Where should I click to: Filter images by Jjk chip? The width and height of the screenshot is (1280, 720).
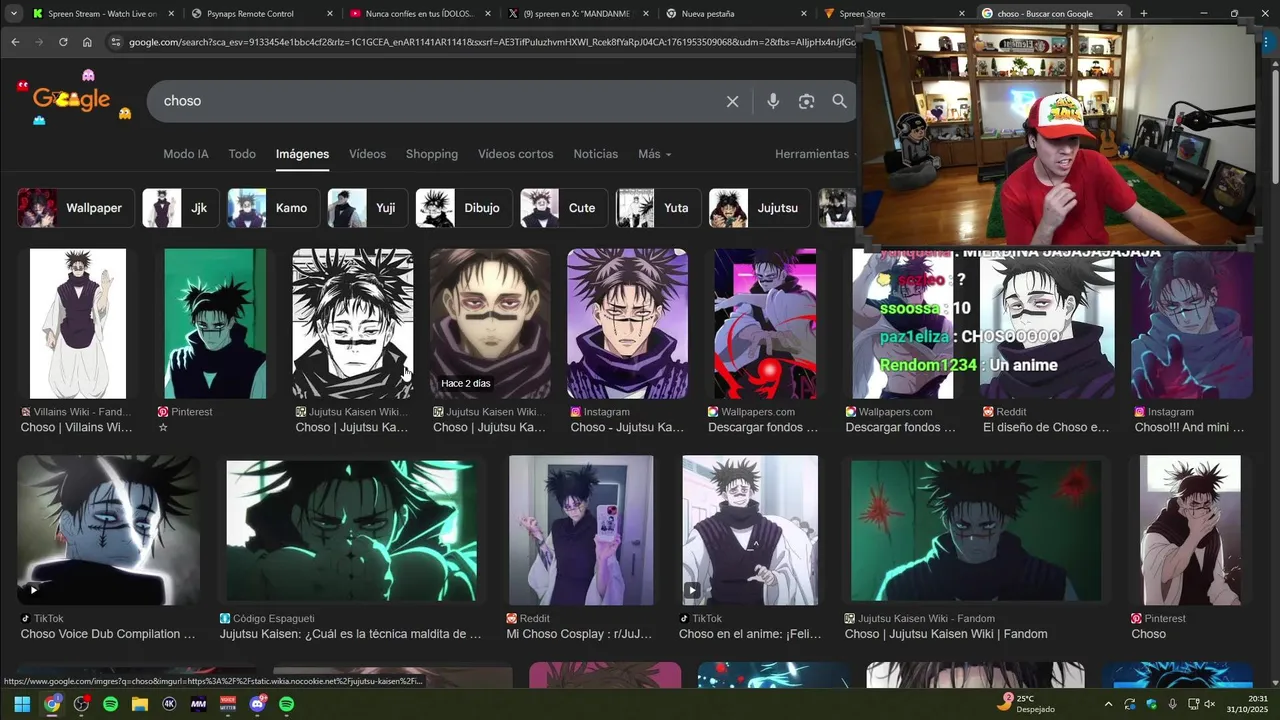(181, 208)
